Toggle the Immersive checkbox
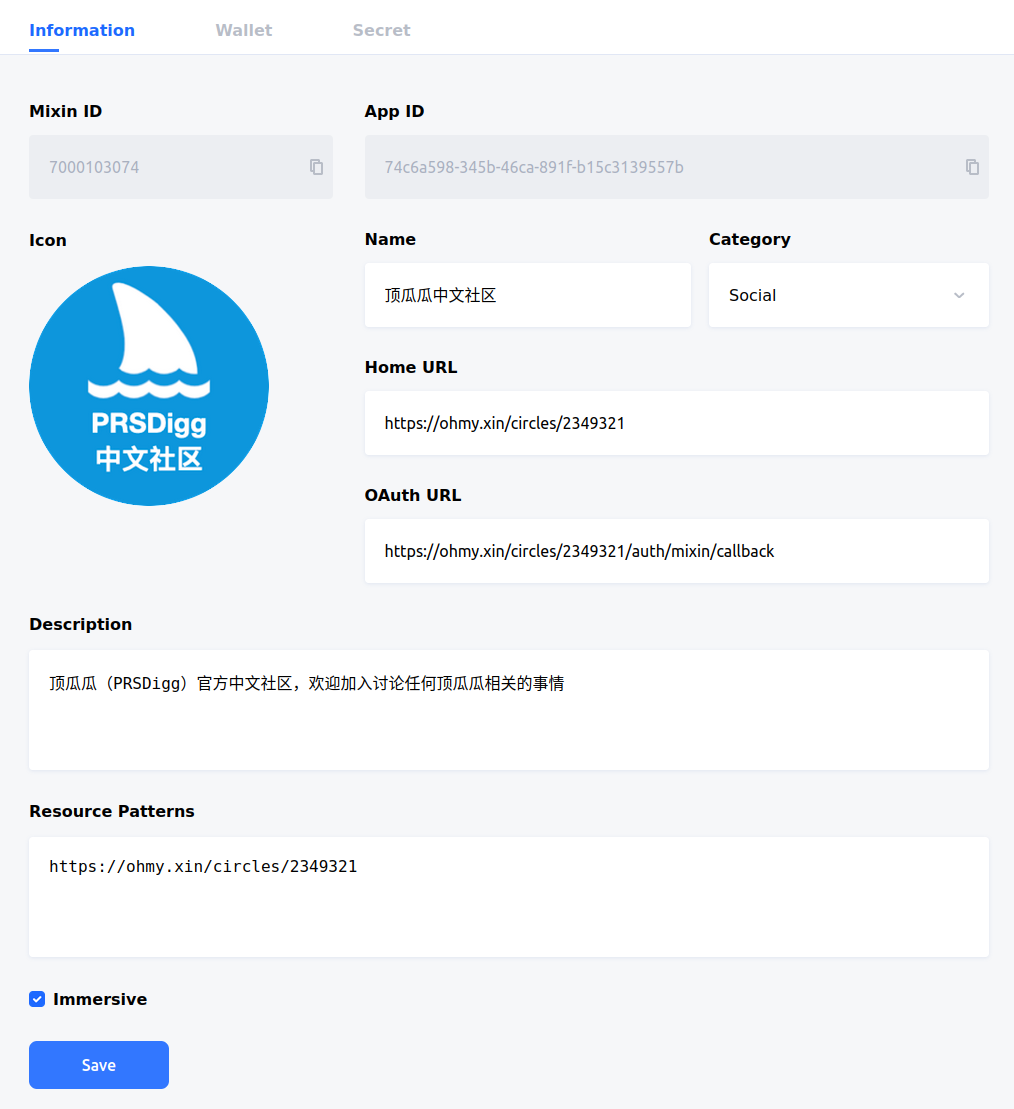This screenshot has width=1014, height=1109. click(37, 999)
